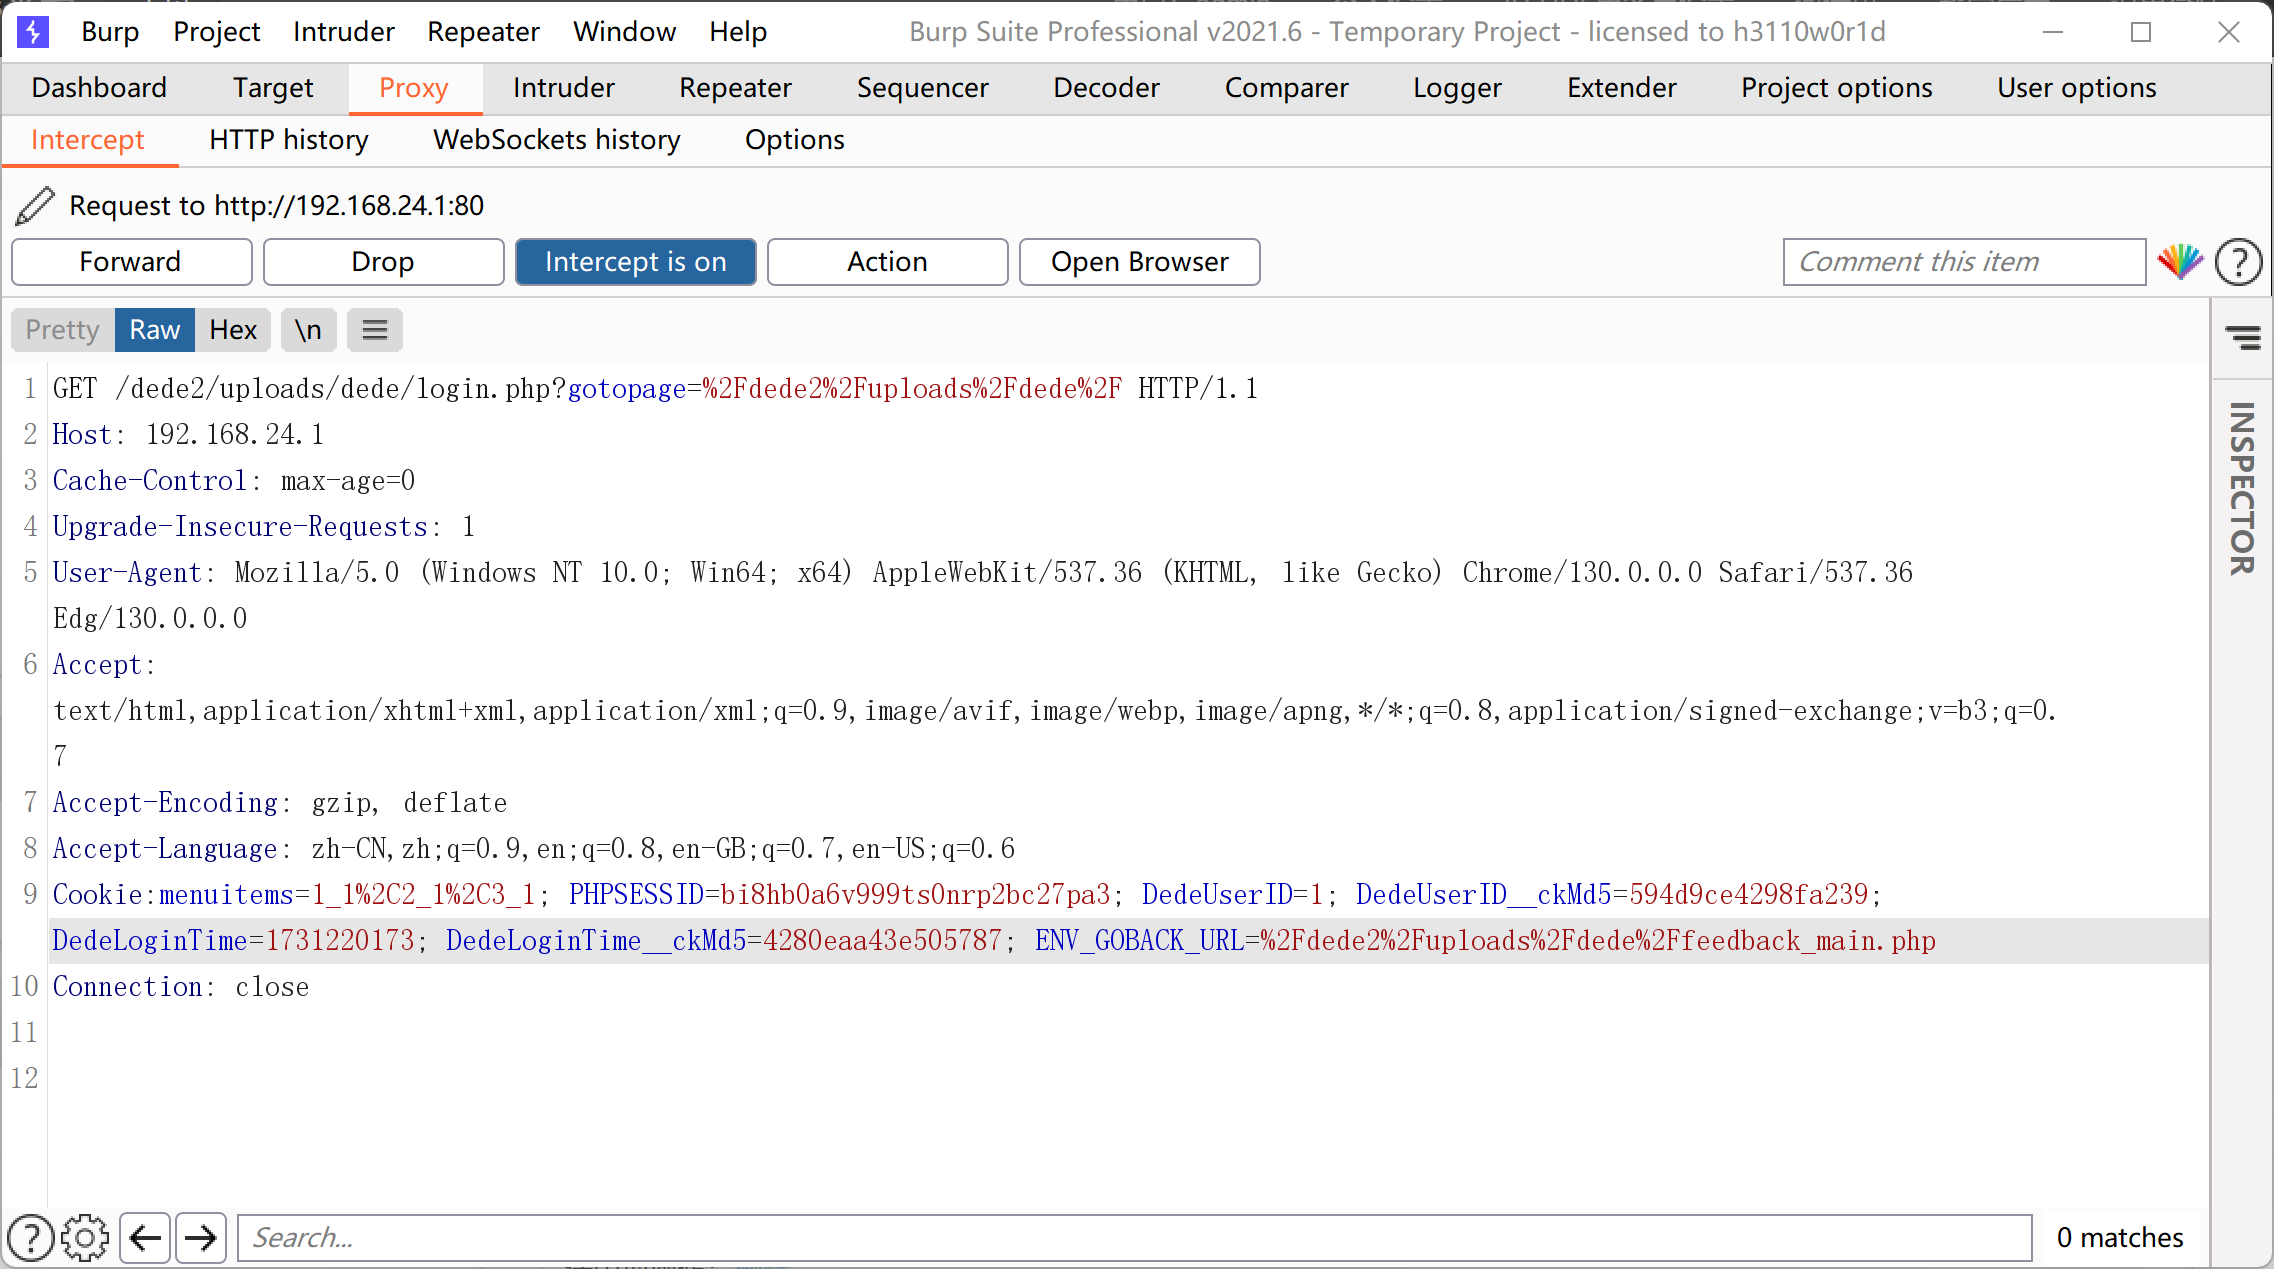2274x1269 pixels.
Task: Click the PHPSESSID cookie value
Action: pos(914,894)
